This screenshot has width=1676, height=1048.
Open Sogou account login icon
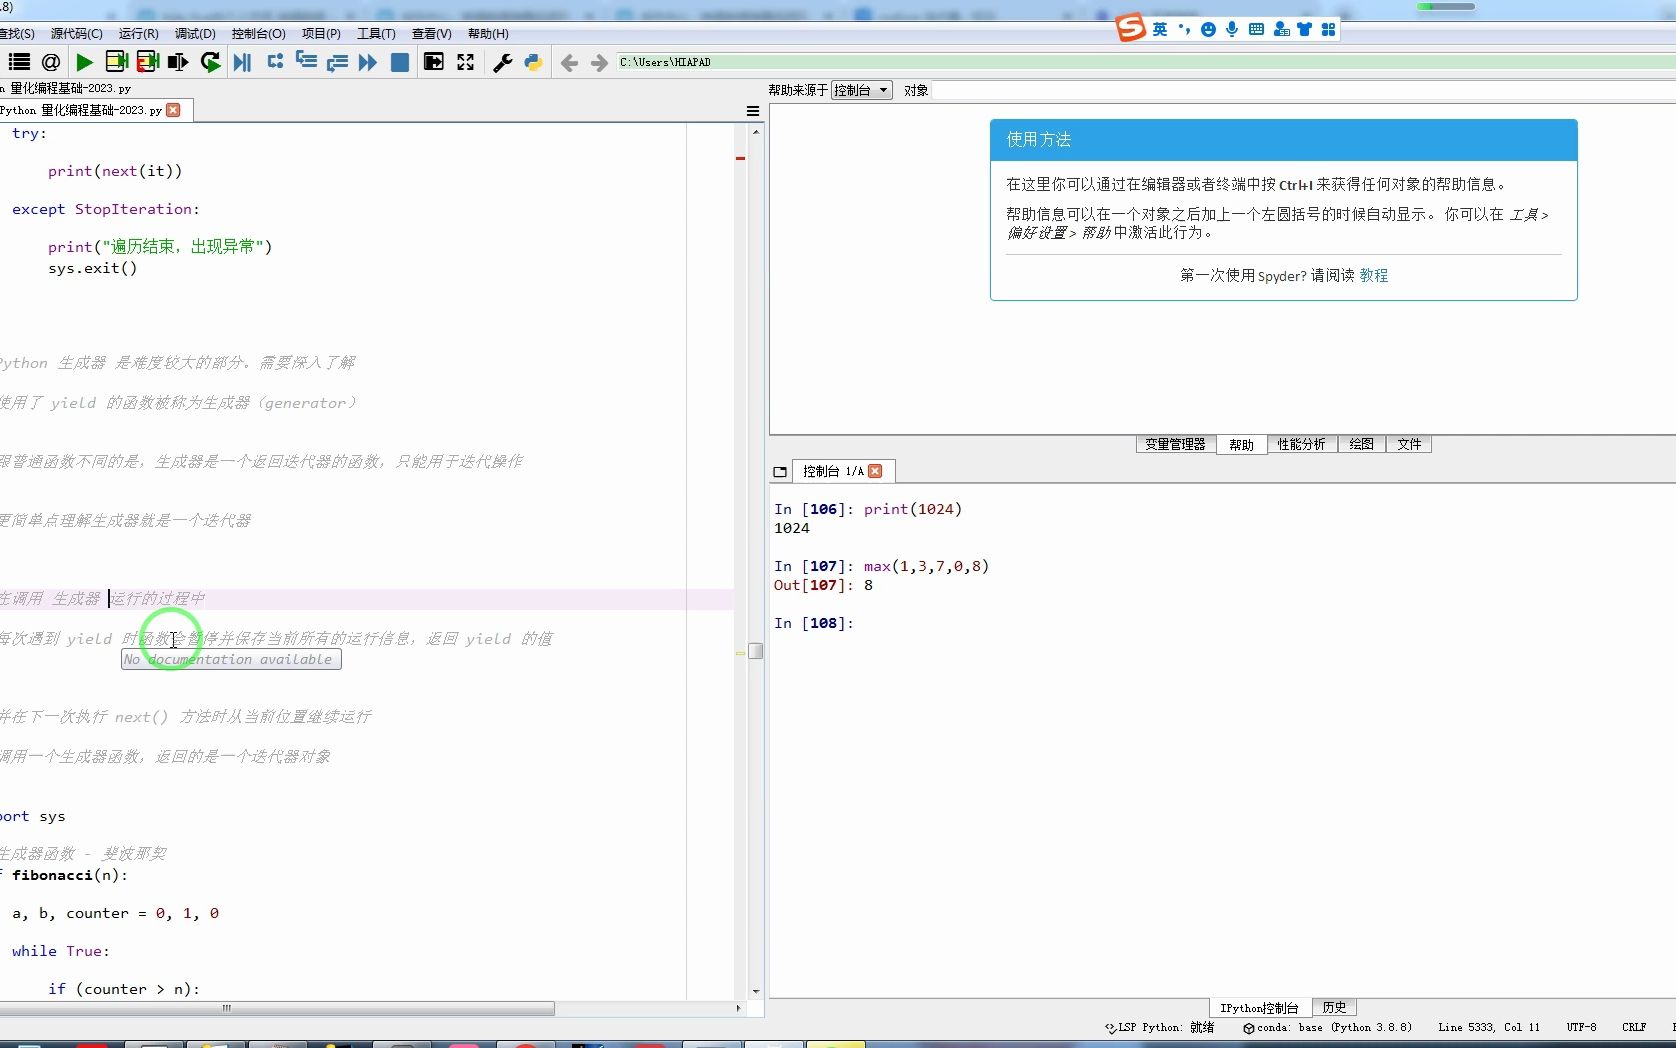point(1281,29)
